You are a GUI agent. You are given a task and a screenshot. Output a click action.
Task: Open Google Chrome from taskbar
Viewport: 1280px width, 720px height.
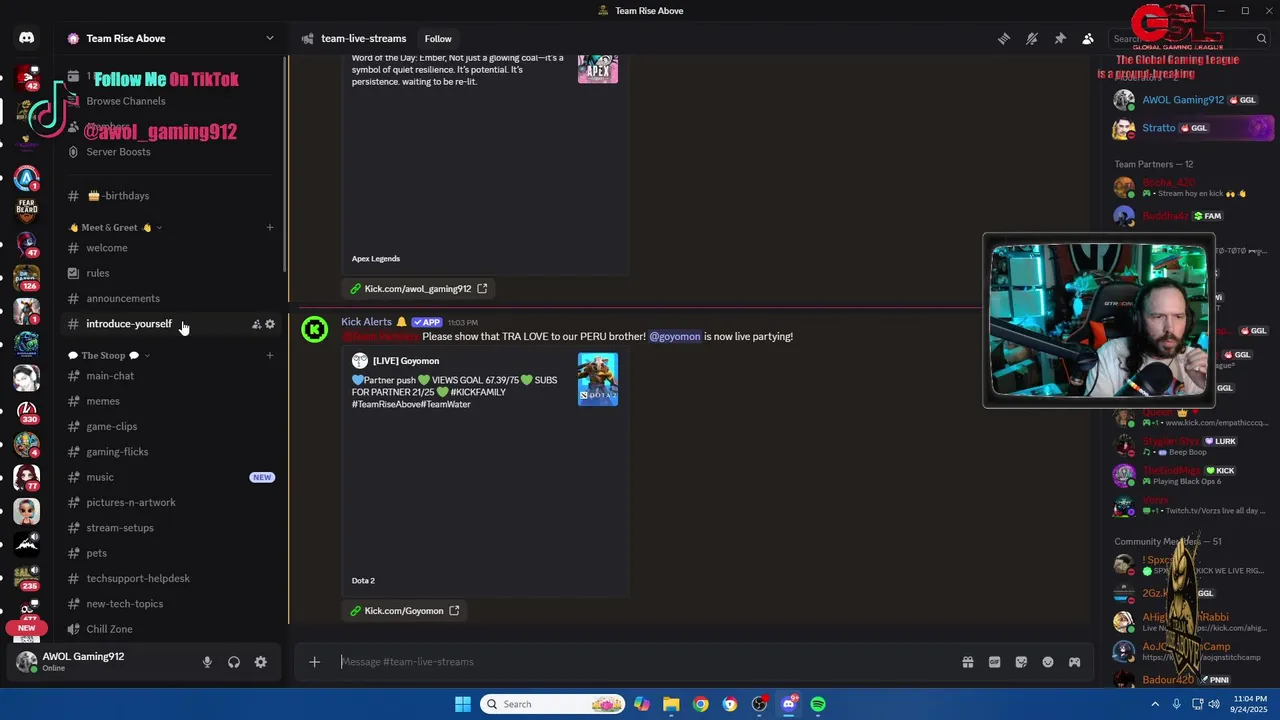click(x=701, y=704)
